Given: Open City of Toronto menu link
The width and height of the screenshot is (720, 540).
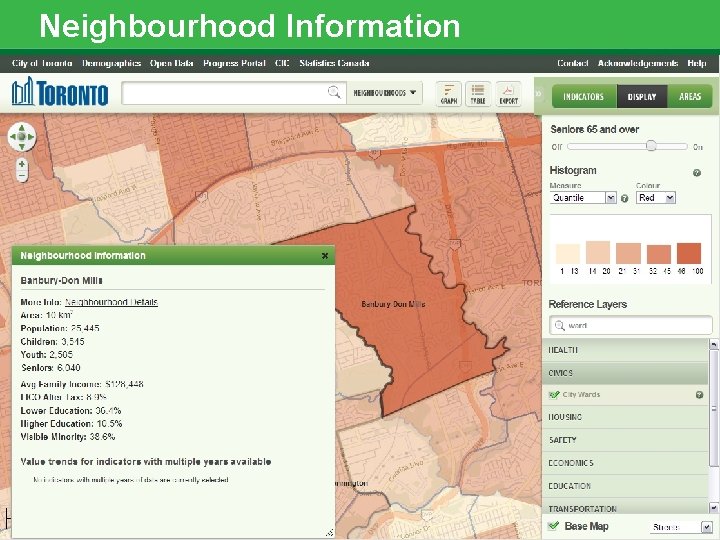Looking at the screenshot, I should coord(42,63).
